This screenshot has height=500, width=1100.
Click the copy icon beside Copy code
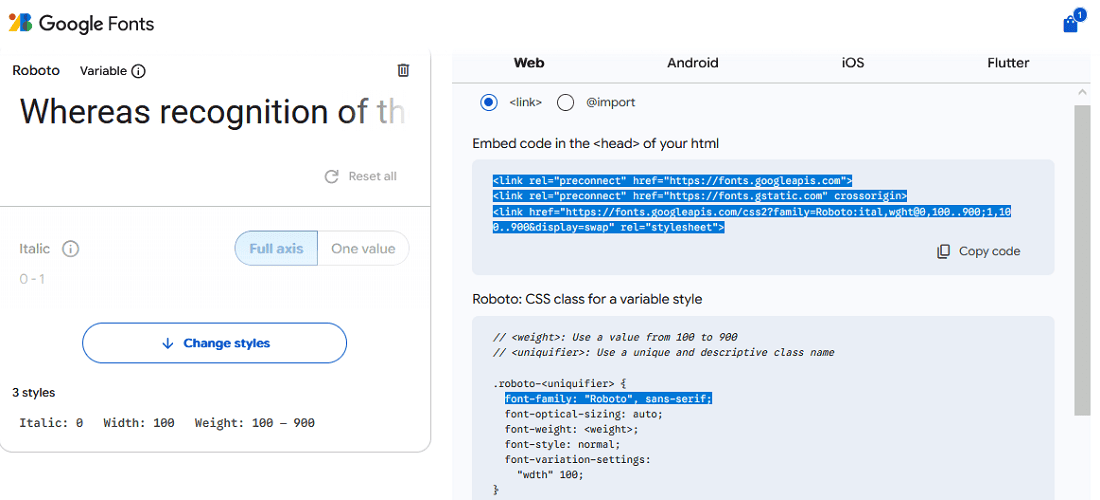point(944,251)
